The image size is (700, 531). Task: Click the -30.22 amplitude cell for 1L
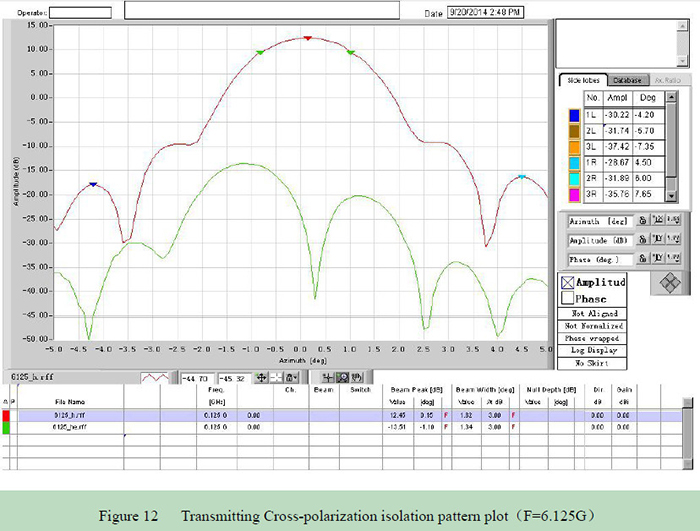pyautogui.click(x=618, y=115)
